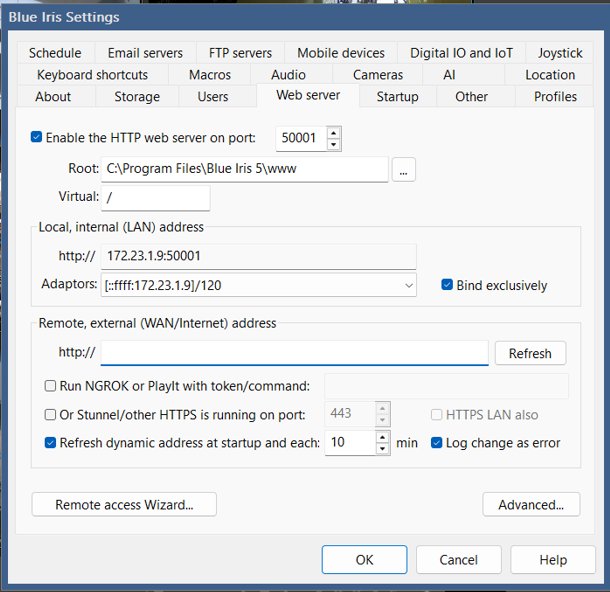Click the Refresh button
This screenshot has width=610, height=592.
click(x=530, y=353)
